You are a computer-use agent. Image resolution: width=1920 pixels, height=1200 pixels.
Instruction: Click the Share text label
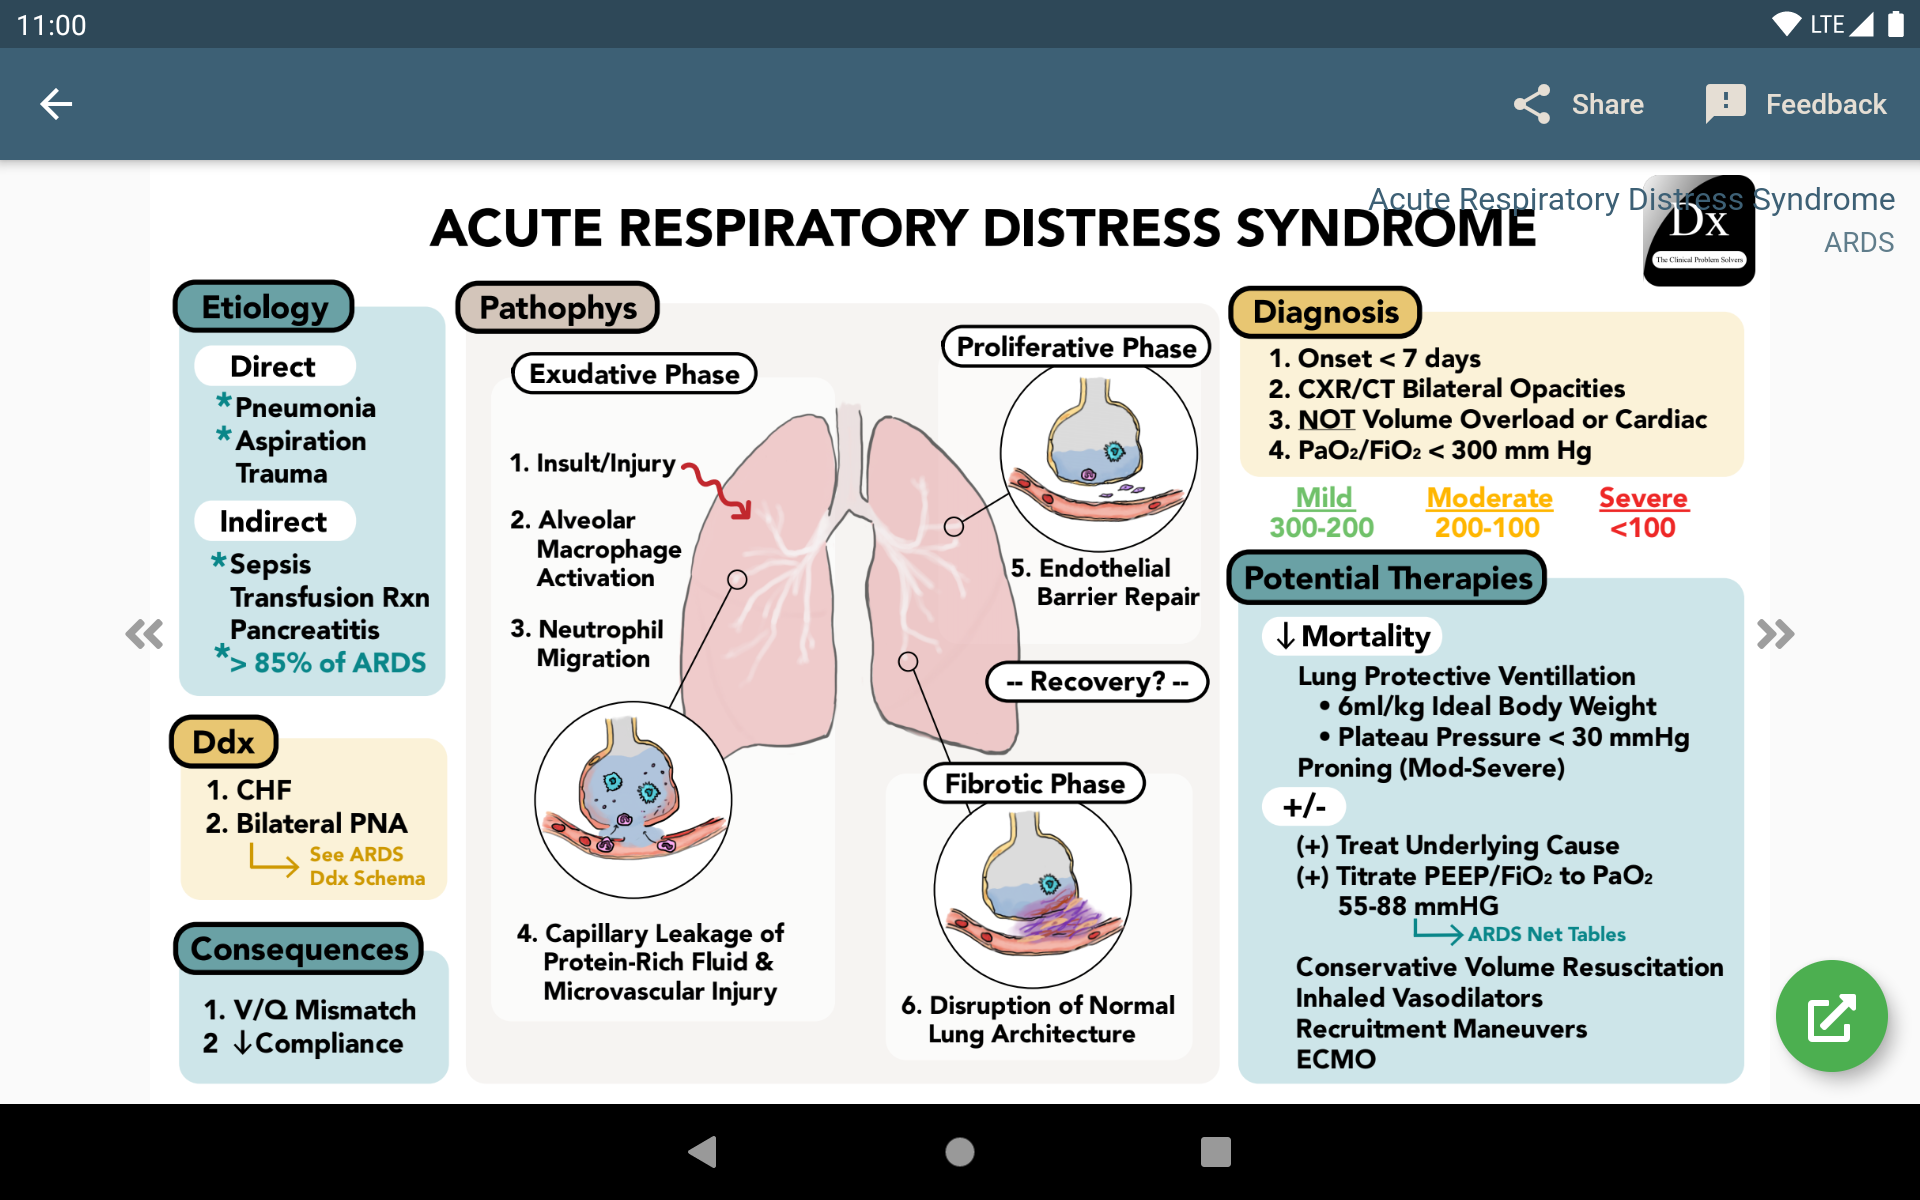(x=1607, y=104)
